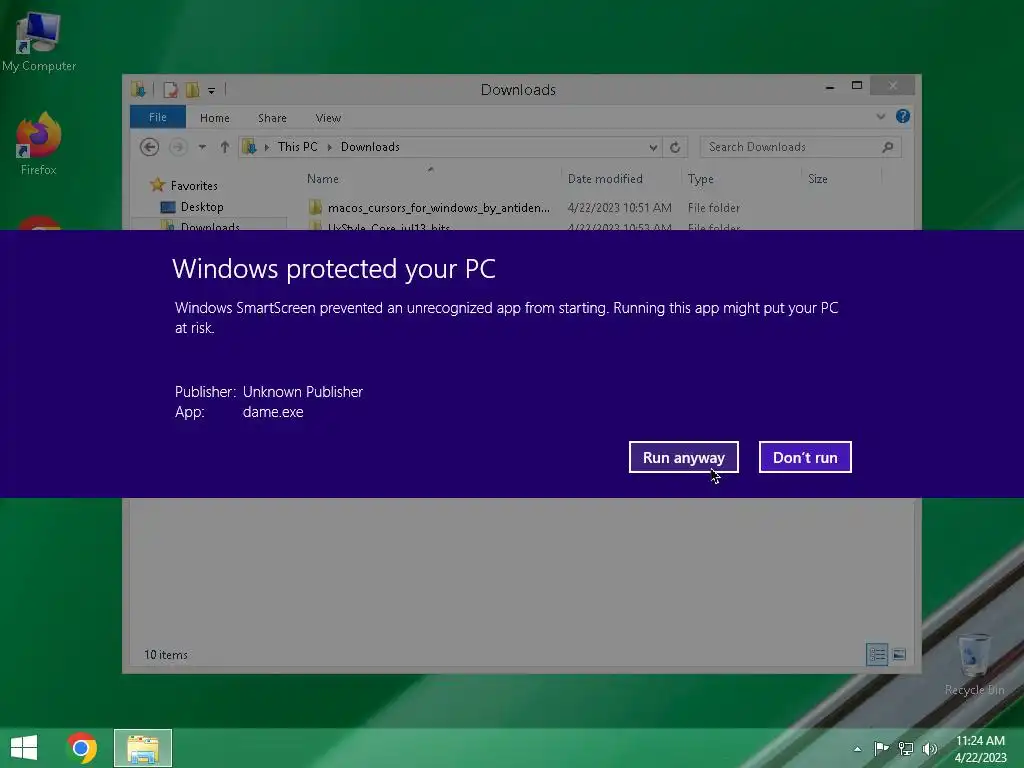The width and height of the screenshot is (1024, 768).
Task: Select Downloads in the address breadcrumb
Action: [x=370, y=147]
